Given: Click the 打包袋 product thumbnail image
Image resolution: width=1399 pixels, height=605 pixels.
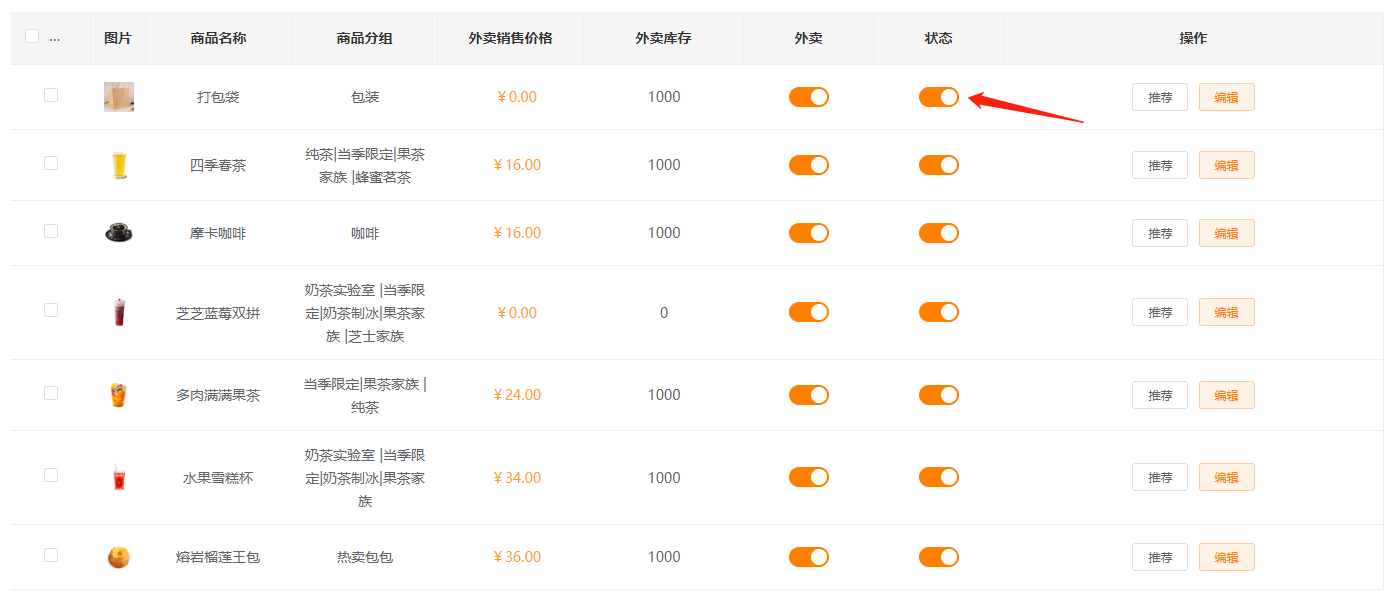Looking at the screenshot, I should (x=119, y=97).
